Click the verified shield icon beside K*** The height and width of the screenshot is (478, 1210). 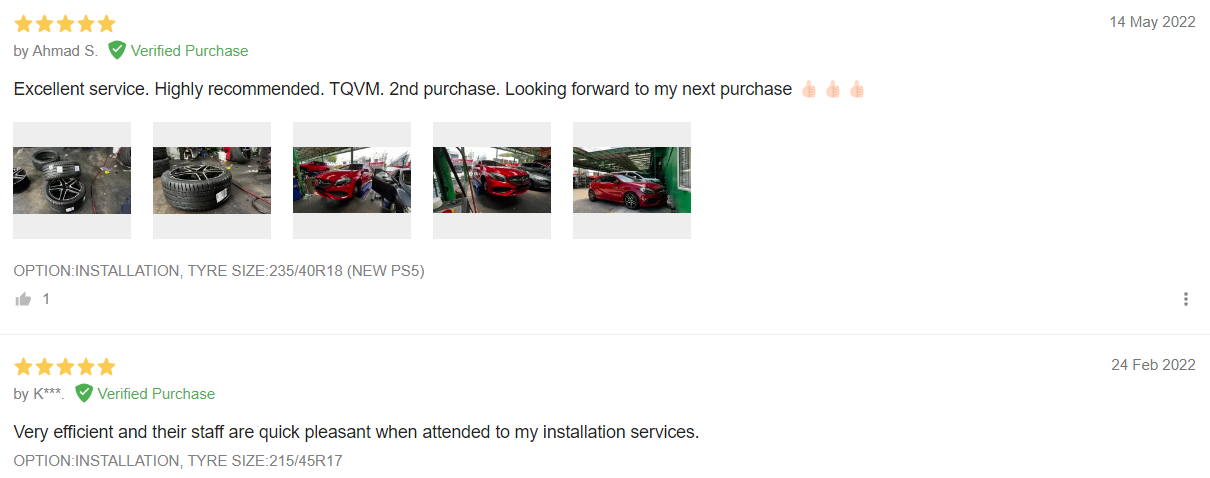(84, 393)
